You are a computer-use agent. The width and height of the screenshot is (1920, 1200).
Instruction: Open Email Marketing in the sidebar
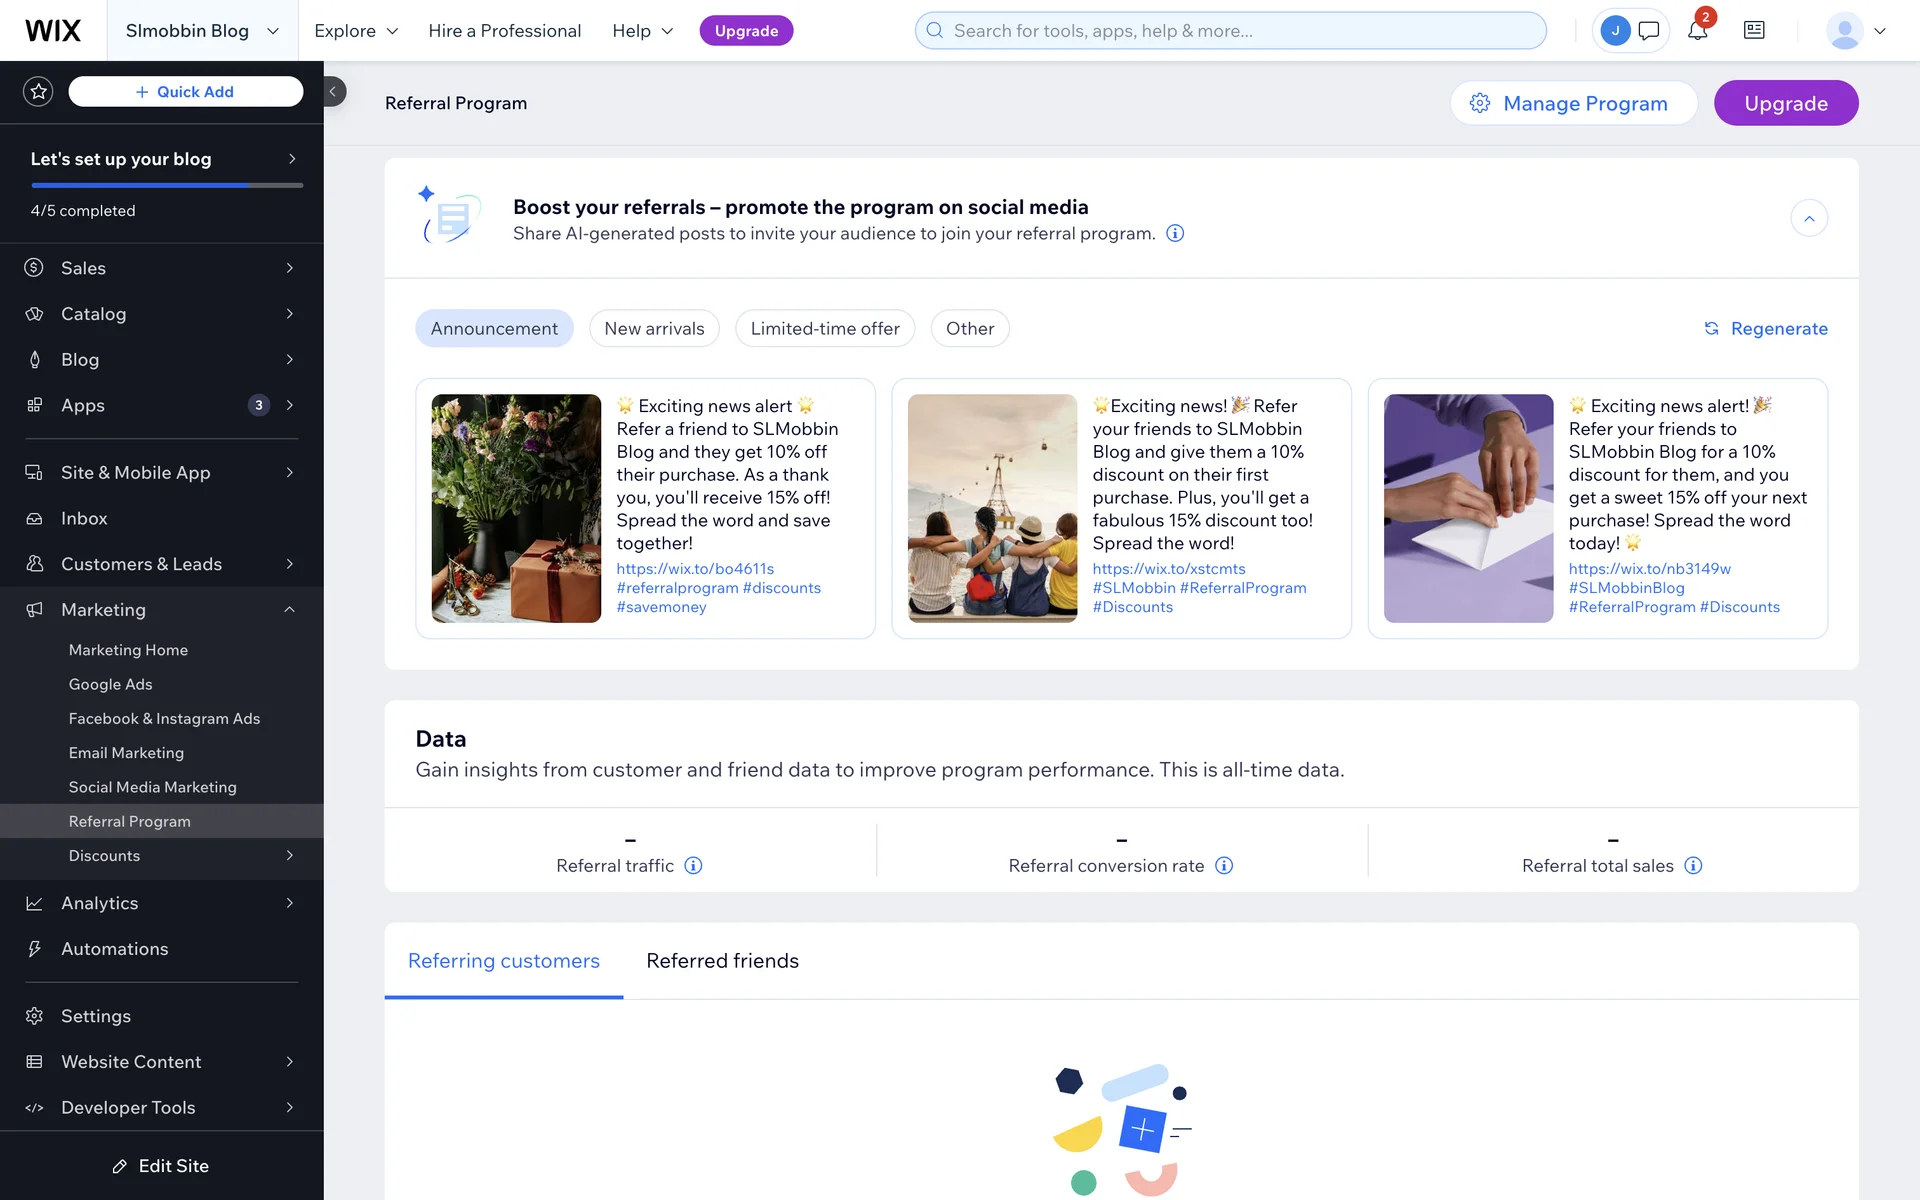[126, 753]
